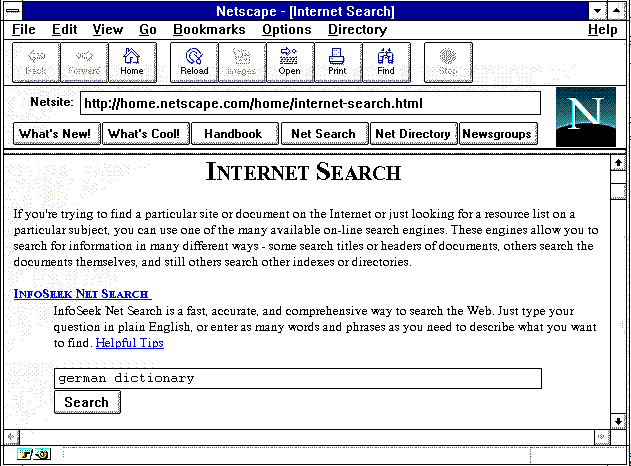Image resolution: width=631 pixels, height=466 pixels.
Task: Open a location with Open button
Action: [290, 62]
